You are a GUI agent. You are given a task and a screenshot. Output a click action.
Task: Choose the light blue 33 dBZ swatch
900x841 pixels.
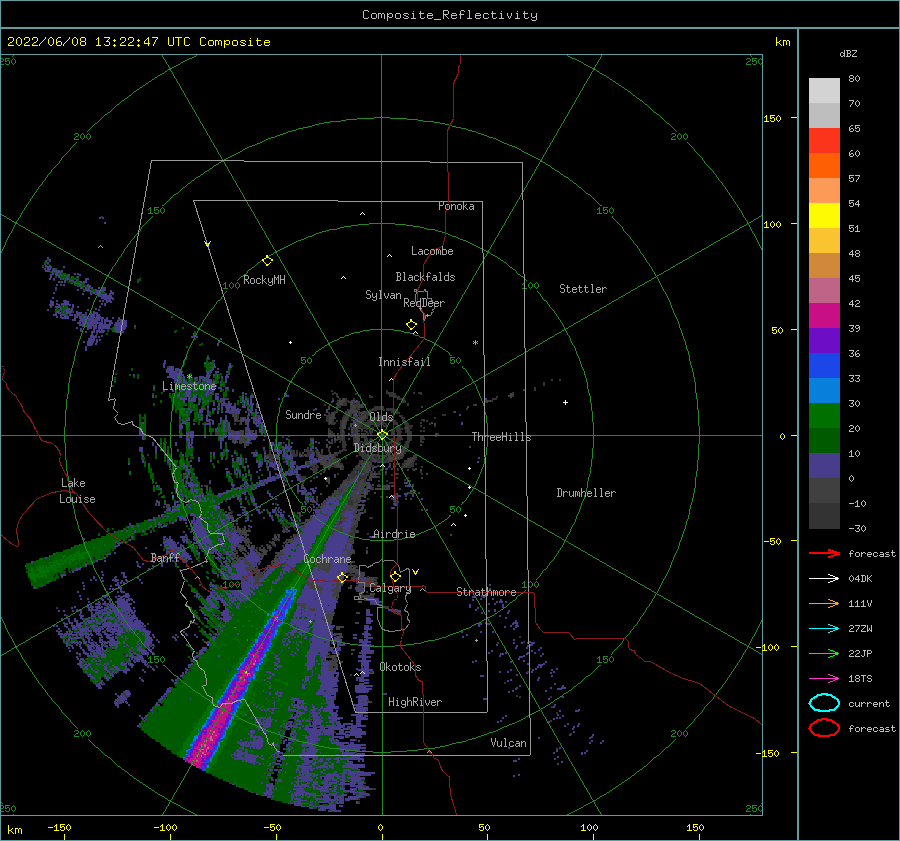824,391
